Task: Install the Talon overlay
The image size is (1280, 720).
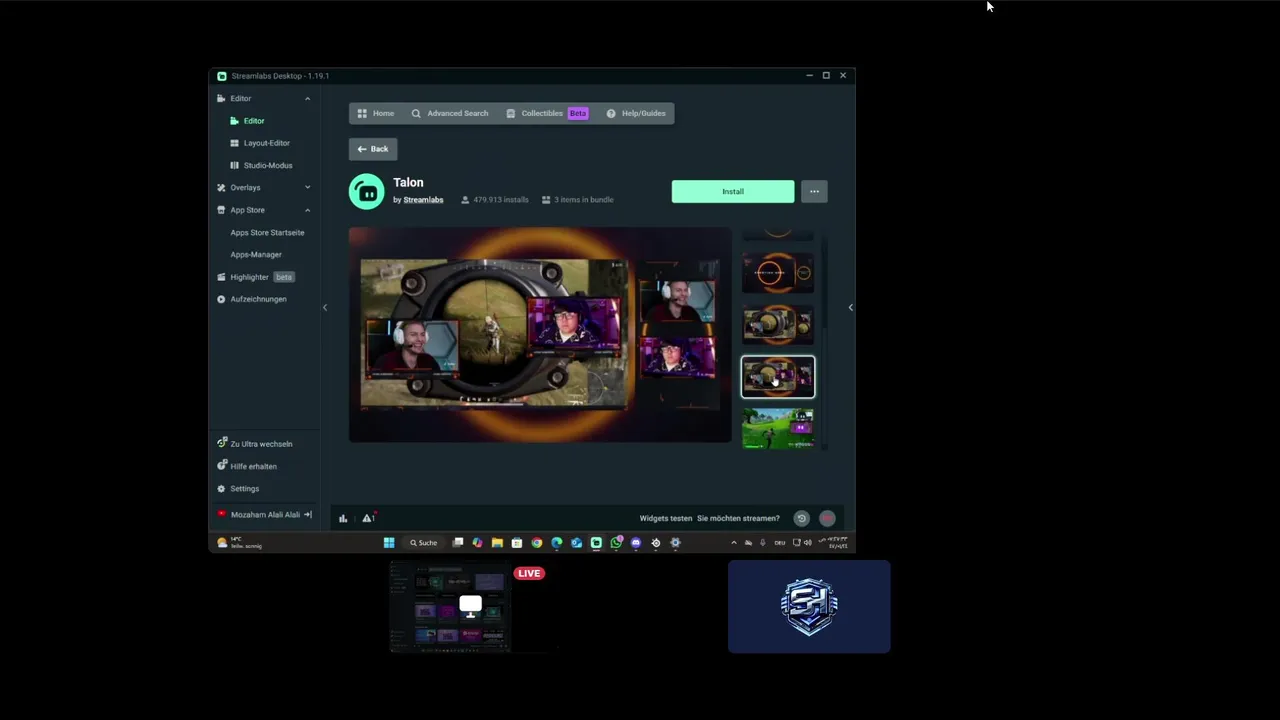Action: click(x=733, y=191)
